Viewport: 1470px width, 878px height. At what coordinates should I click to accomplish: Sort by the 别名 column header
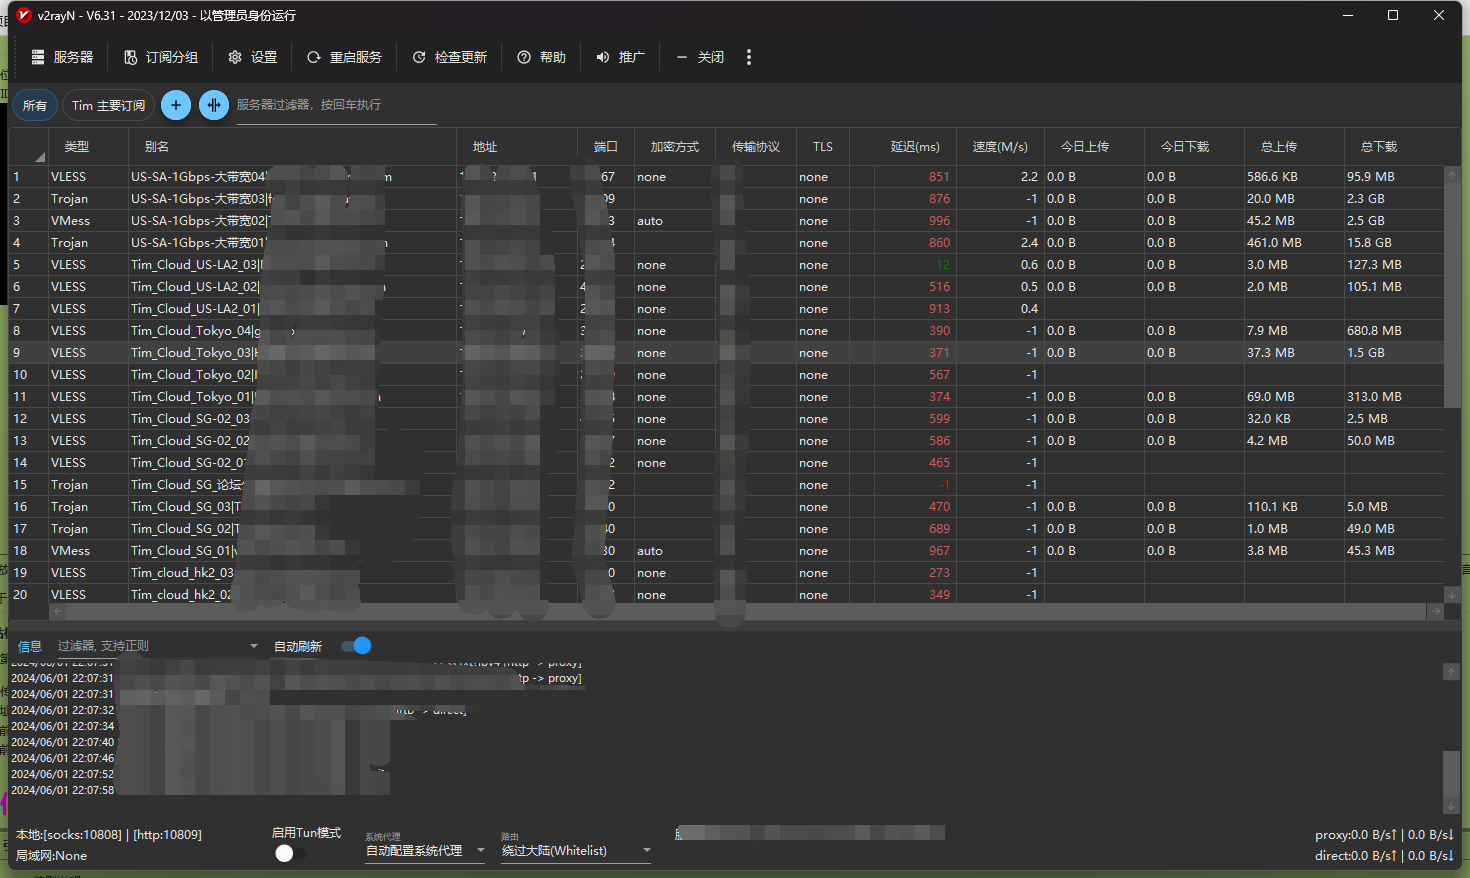click(292, 147)
